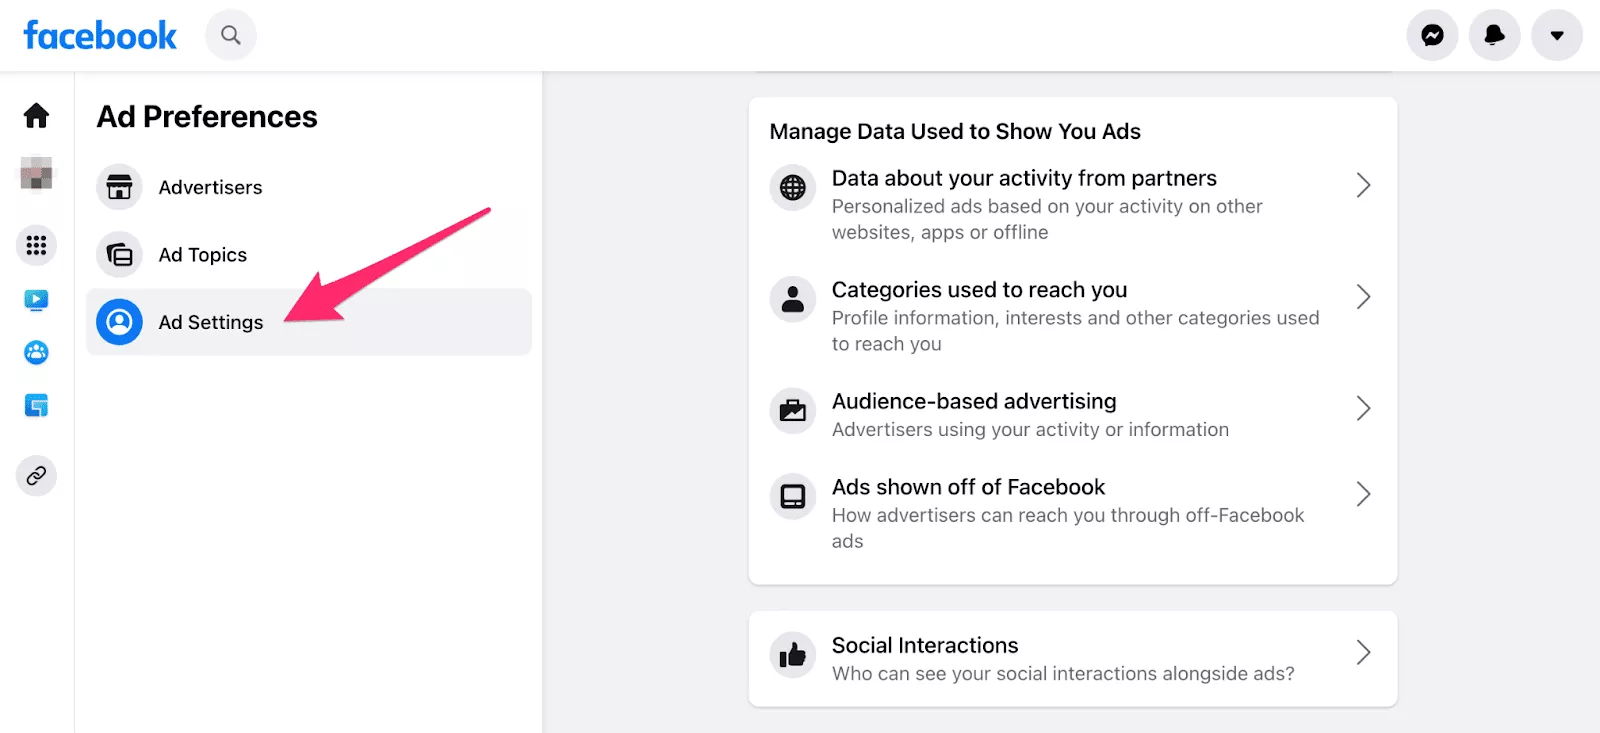Click the Facebook logo
This screenshot has width=1600, height=733.
pos(100,36)
